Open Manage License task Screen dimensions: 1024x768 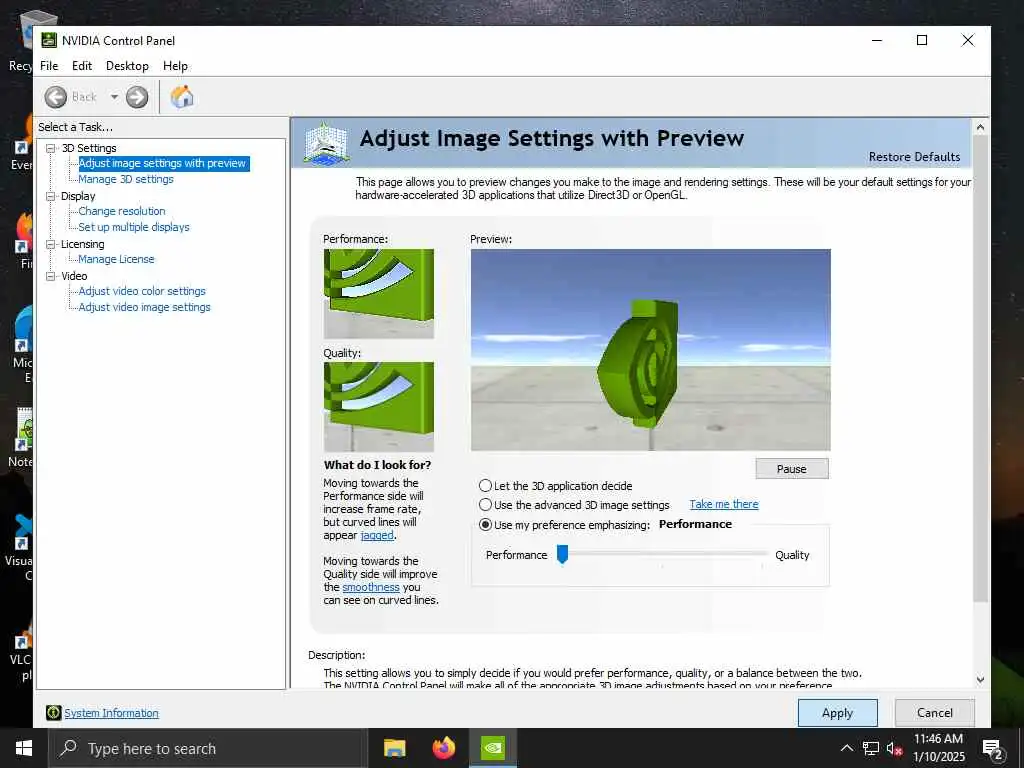[116, 259]
